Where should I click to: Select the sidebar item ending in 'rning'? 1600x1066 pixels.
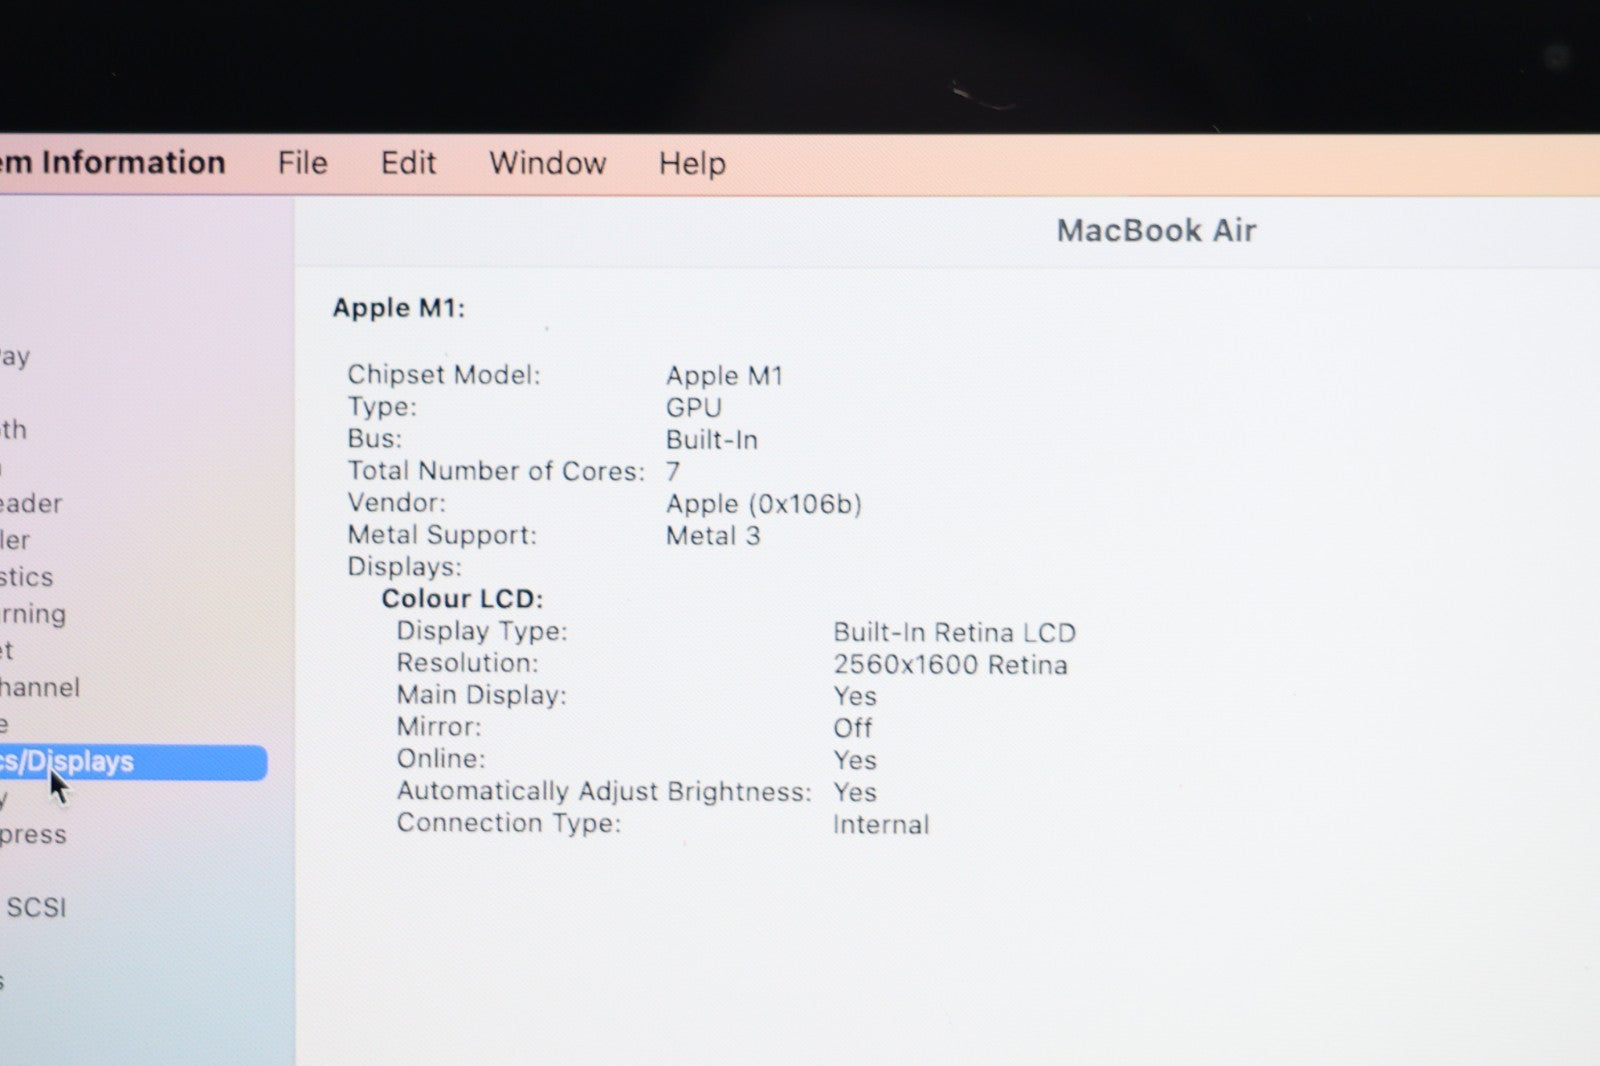[x=33, y=614]
